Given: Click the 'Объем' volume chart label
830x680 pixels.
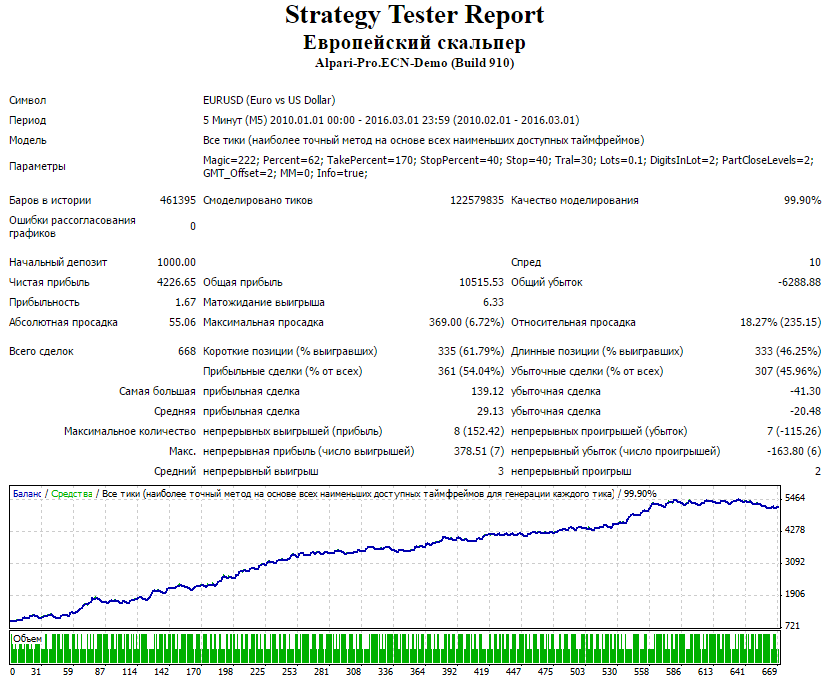Looking at the screenshot, I should 28,639.
